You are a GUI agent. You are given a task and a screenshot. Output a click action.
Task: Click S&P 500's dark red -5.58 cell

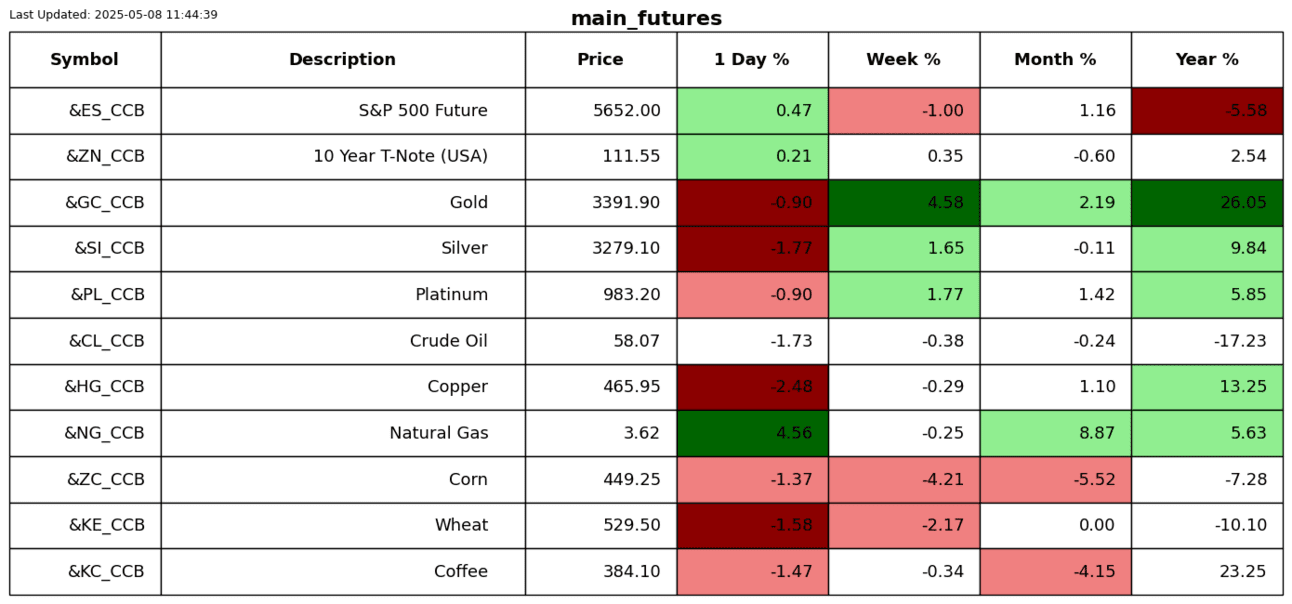(1207, 111)
